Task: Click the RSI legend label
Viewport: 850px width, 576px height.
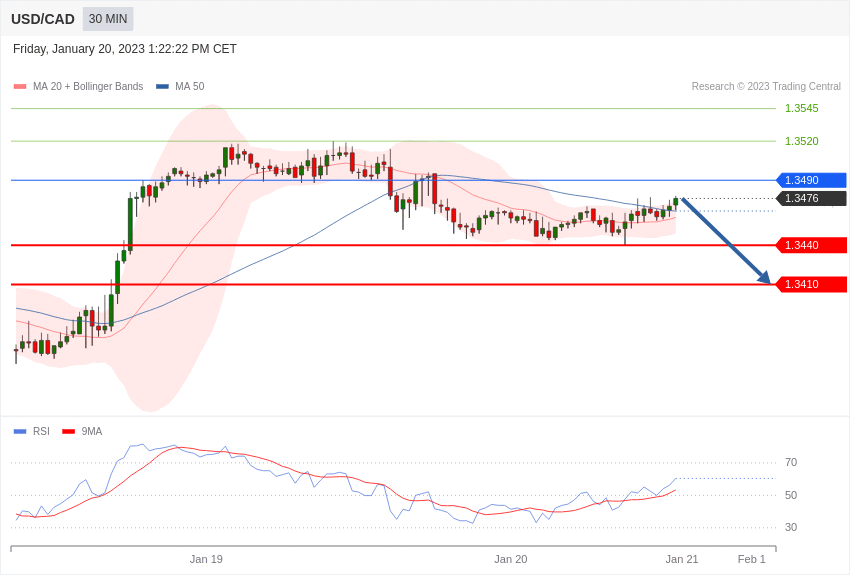Action: tap(41, 431)
